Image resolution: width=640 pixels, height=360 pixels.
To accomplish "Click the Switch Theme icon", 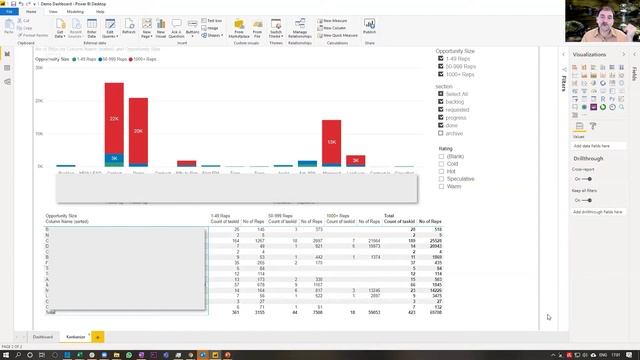I will point(276,29).
